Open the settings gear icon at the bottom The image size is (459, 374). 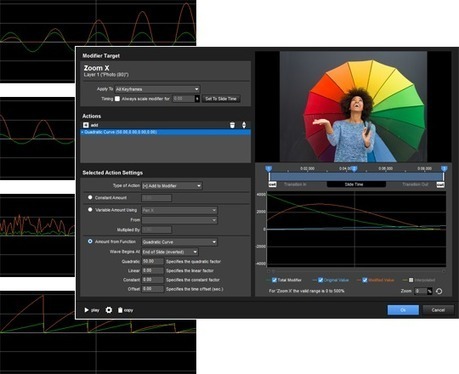109,310
